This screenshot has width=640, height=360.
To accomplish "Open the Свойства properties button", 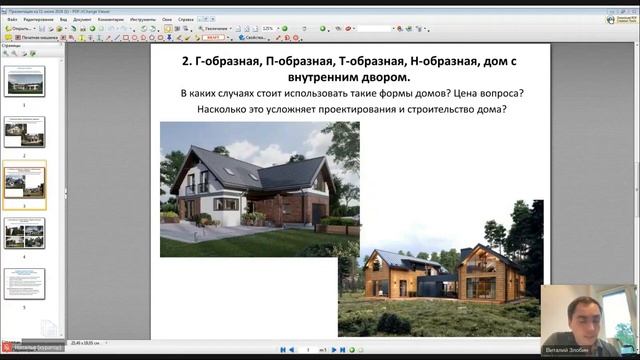I will [252, 38].
